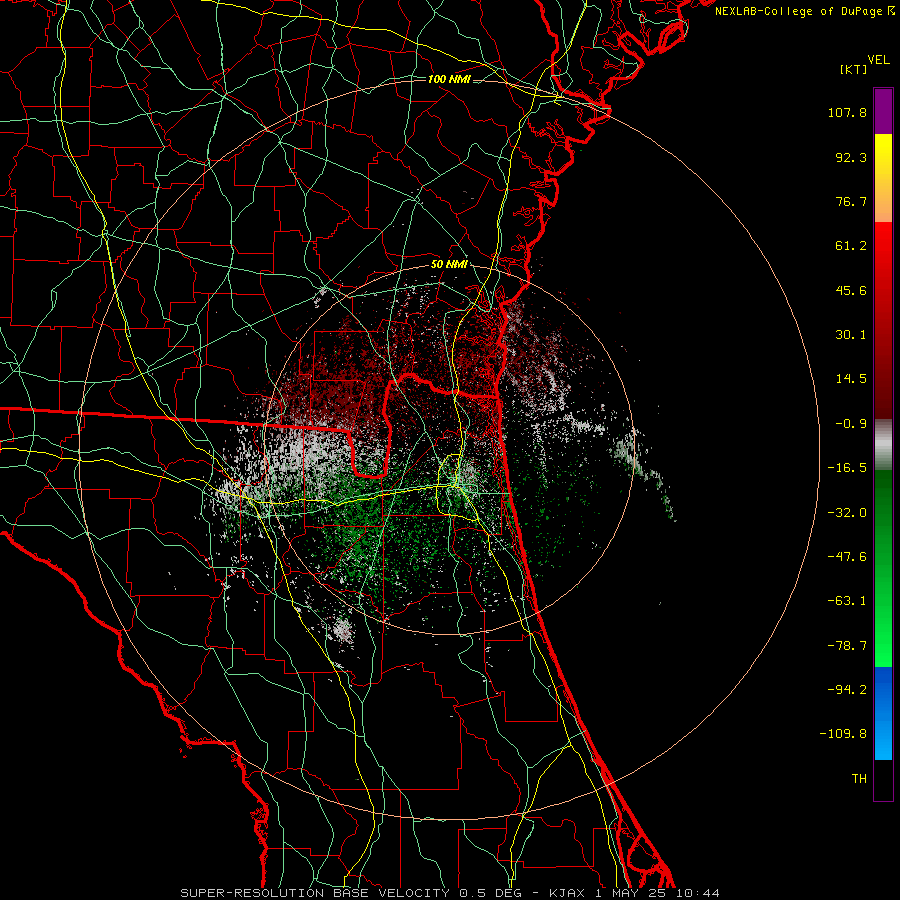Pick the 30.1 legend value

tap(851, 335)
